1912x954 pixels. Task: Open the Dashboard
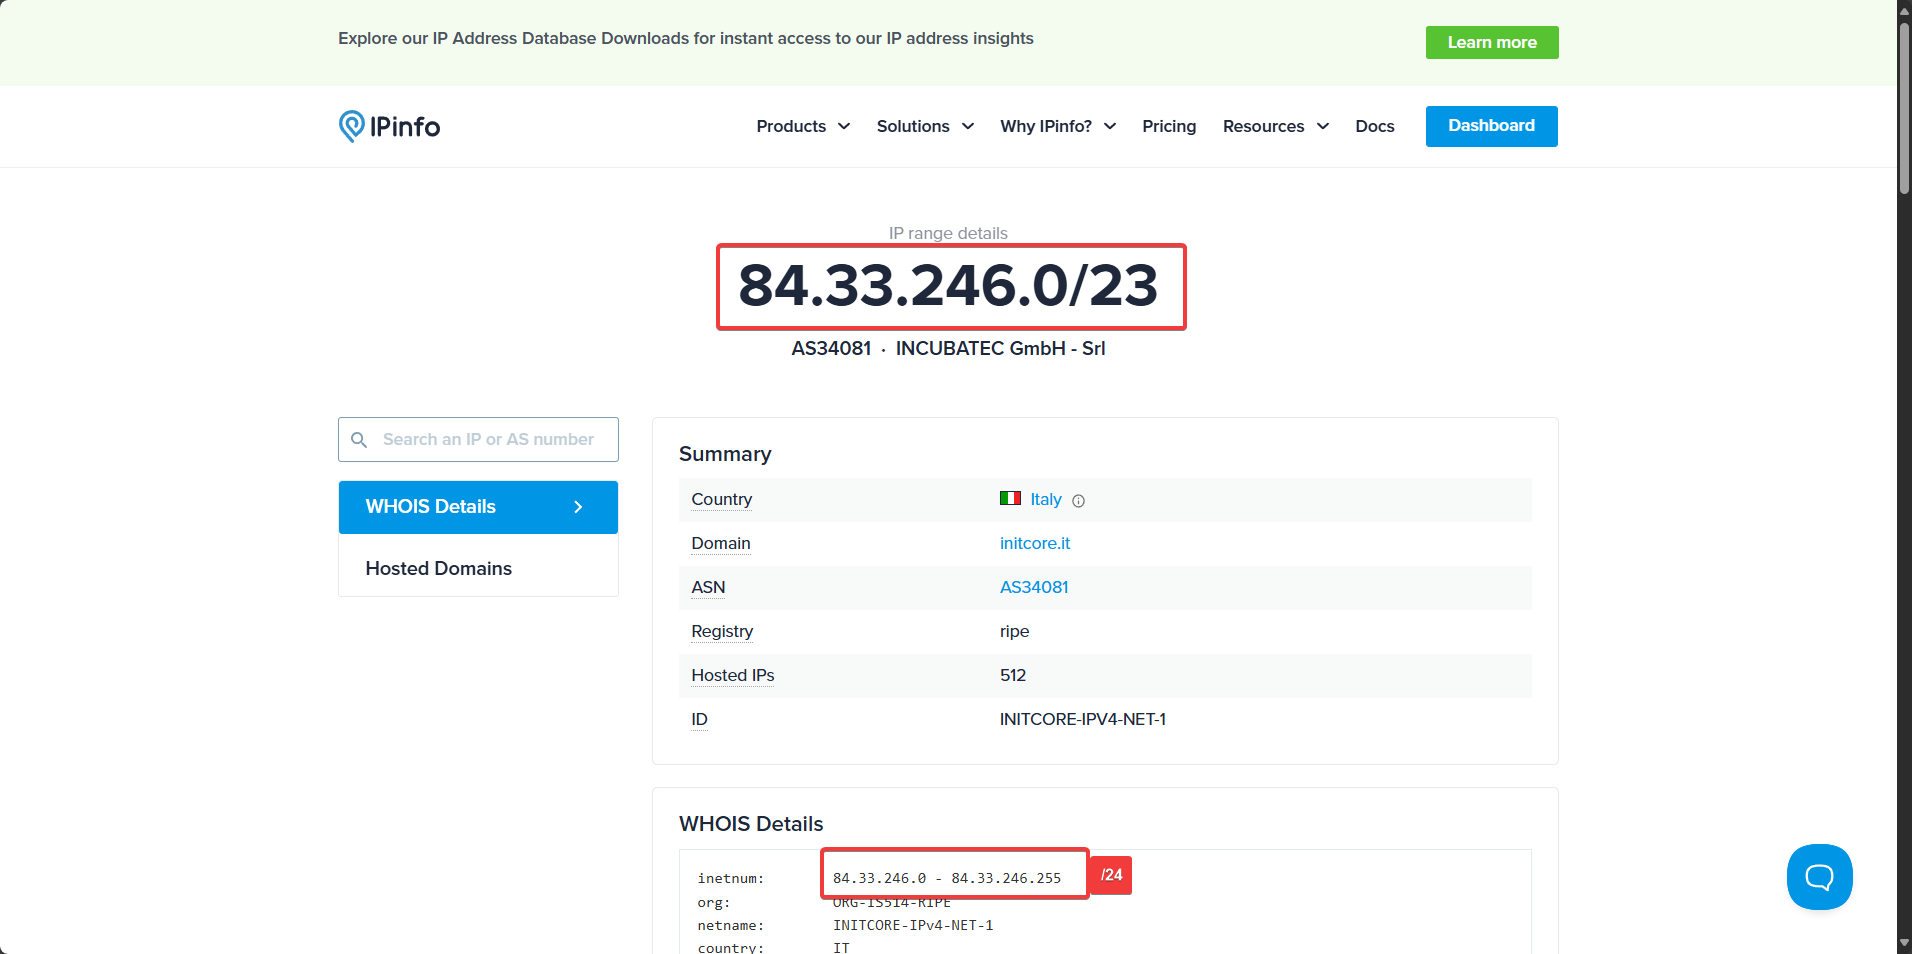(1491, 126)
